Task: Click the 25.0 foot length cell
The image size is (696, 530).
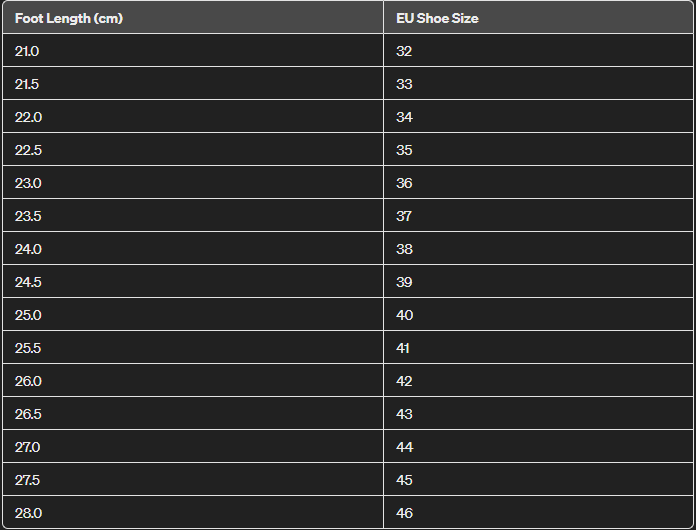Action: (28, 315)
